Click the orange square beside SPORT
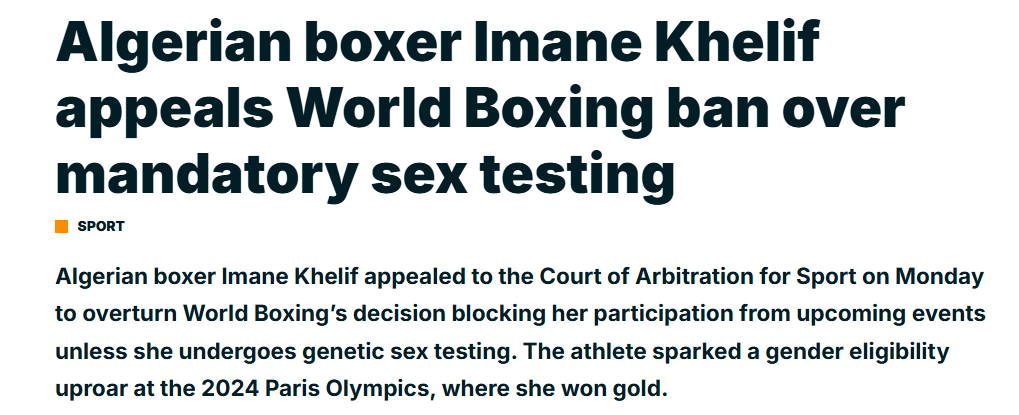The image size is (1019, 415). pyautogui.click(x=62, y=227)
